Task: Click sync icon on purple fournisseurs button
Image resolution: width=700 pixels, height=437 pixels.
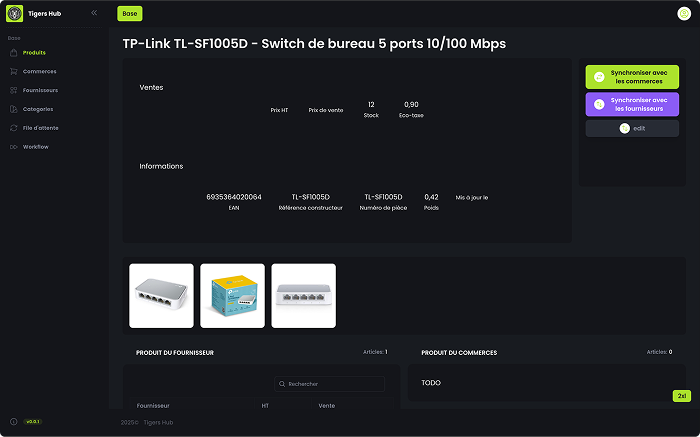Action: 599,104
